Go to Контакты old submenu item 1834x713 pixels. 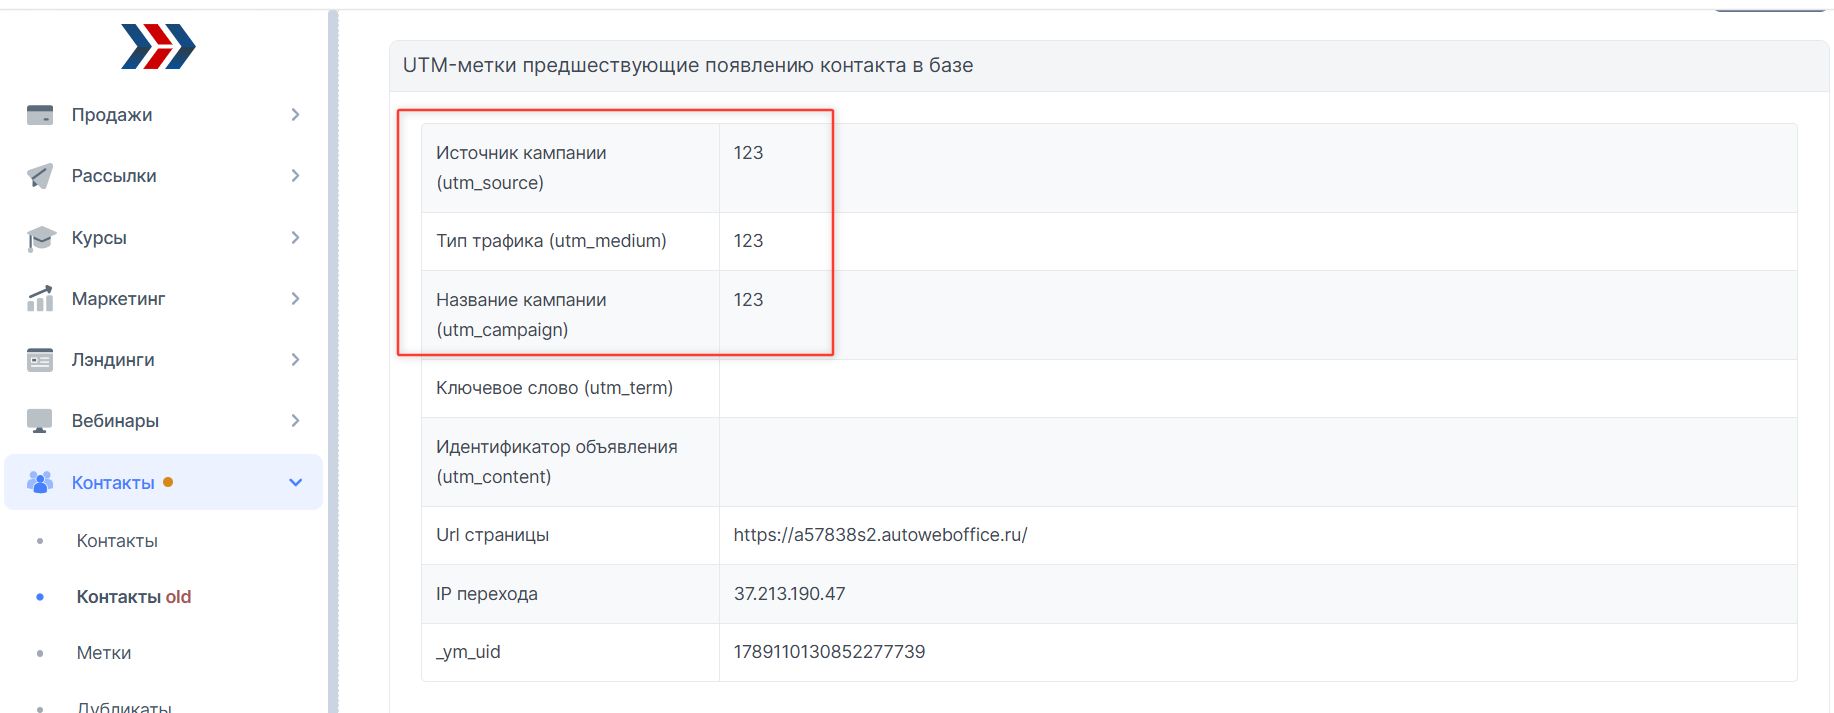click(x=134, y=597)
